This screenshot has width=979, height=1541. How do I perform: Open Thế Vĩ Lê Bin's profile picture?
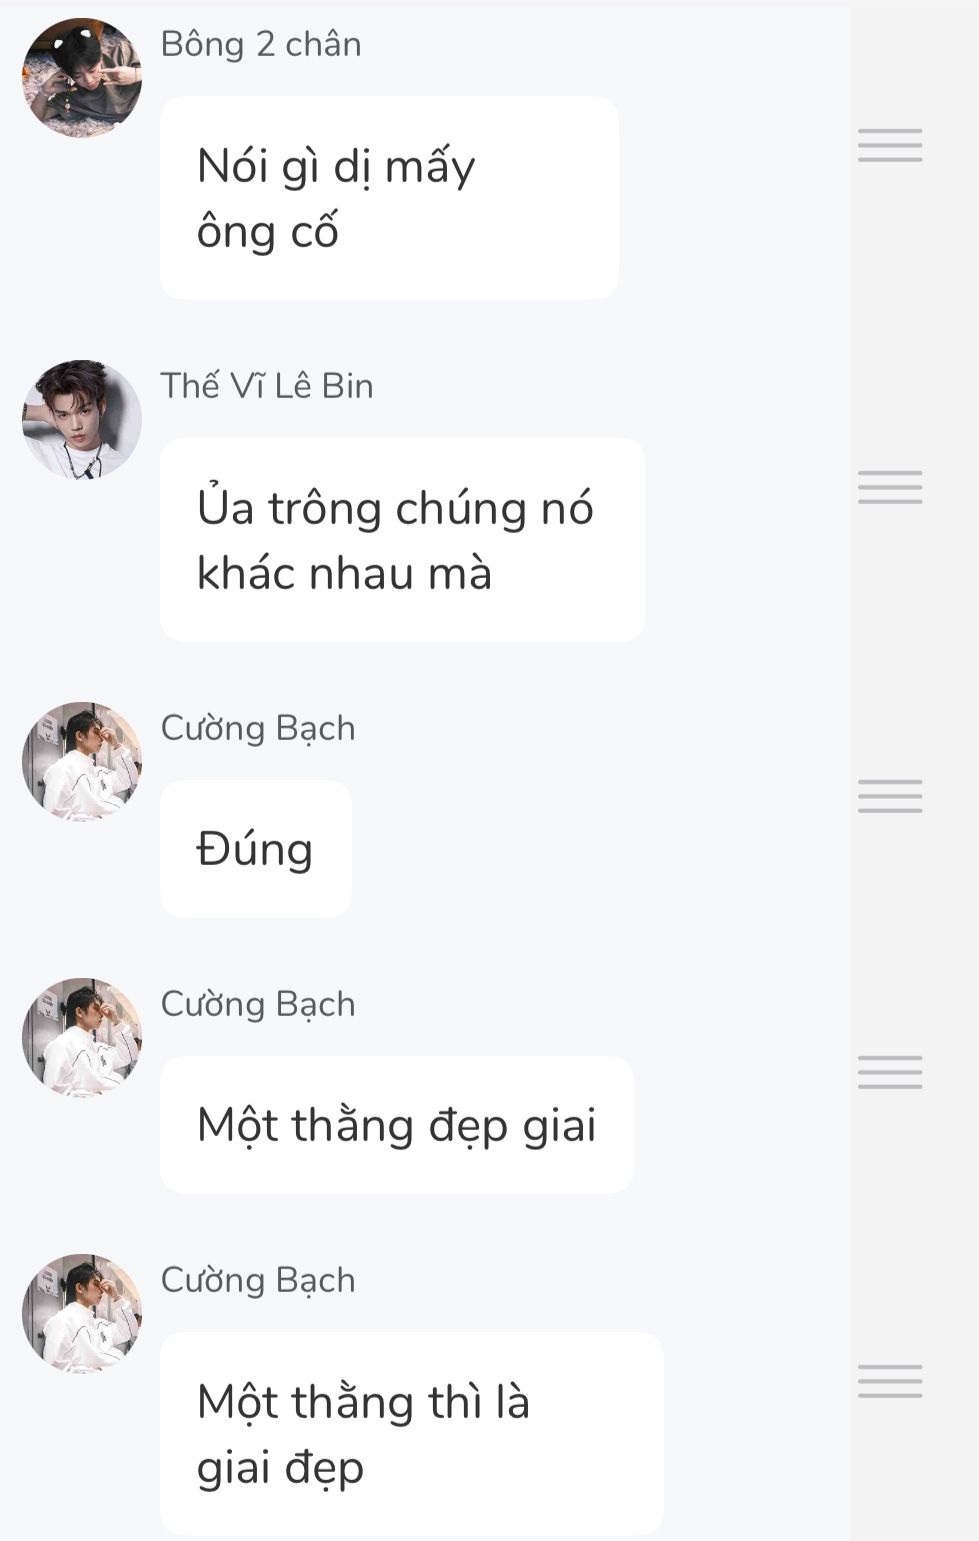[x=82, y=419]
